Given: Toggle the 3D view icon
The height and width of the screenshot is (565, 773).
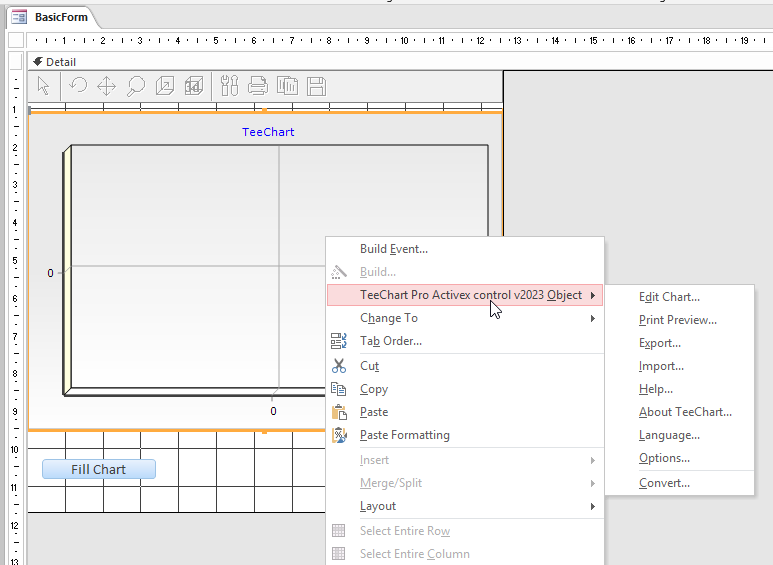Looking at the screenshot, I should tap(194, 86).
